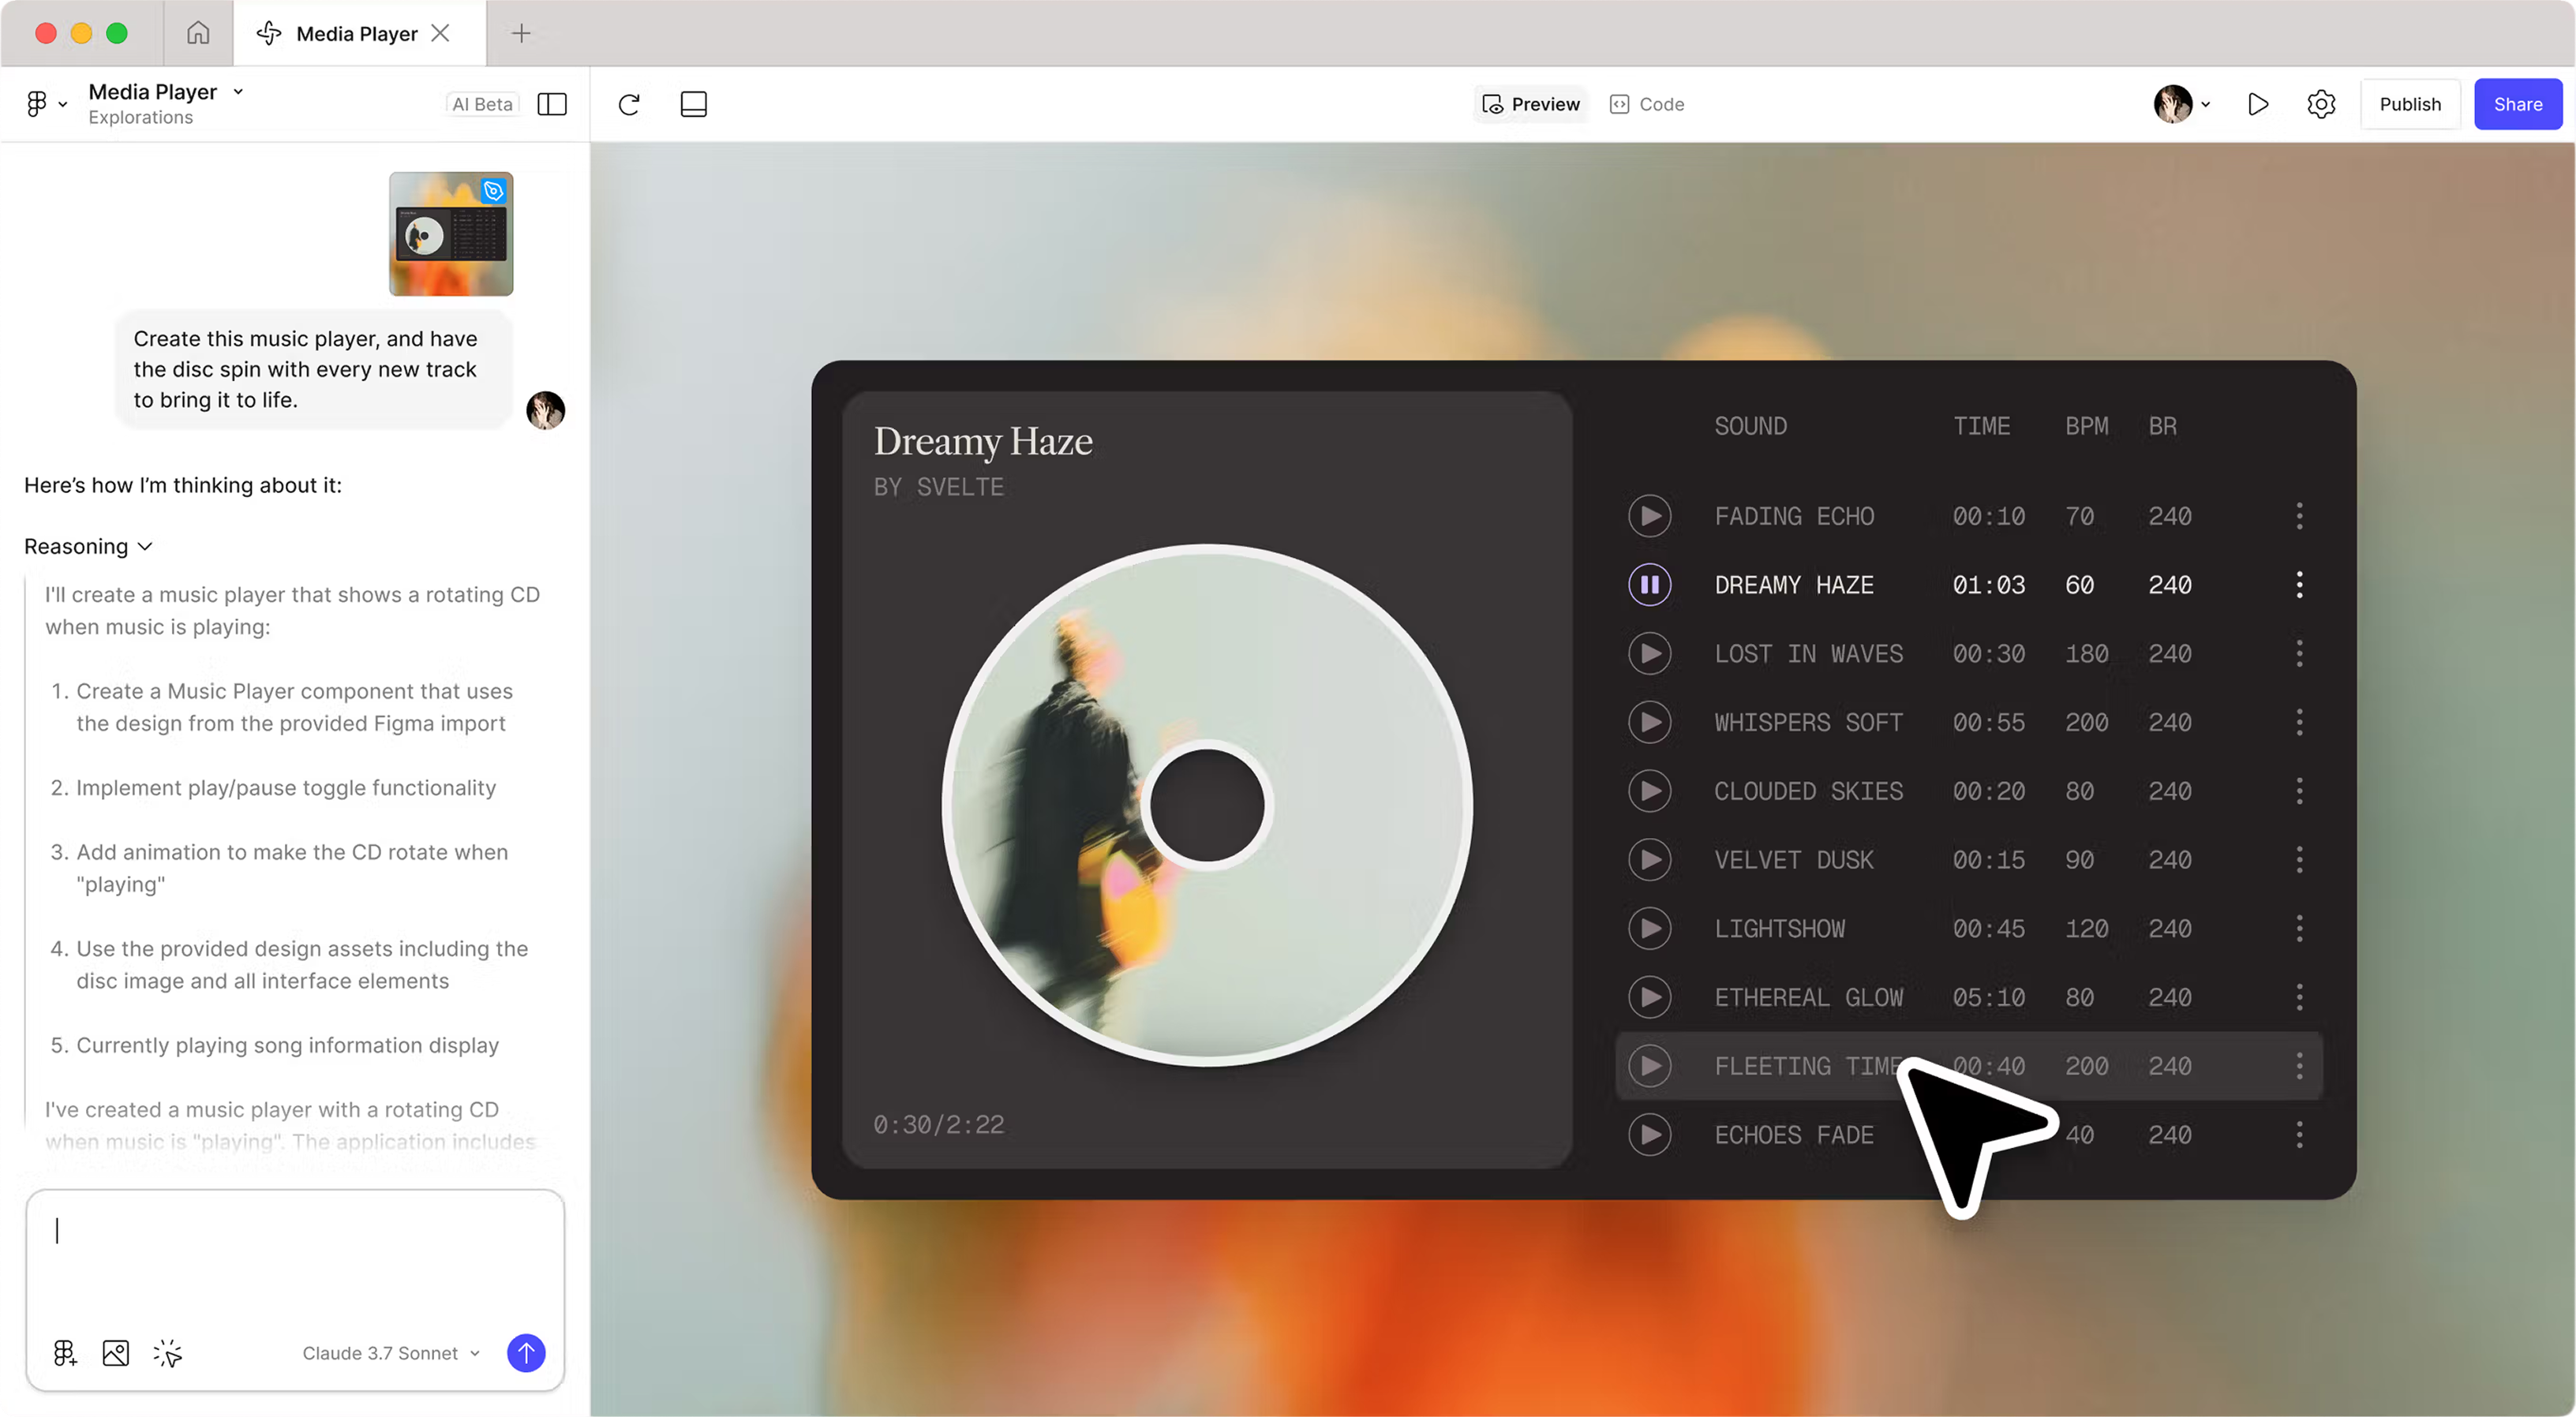Click the Figma import icon in chat box

pos(65,1353)
